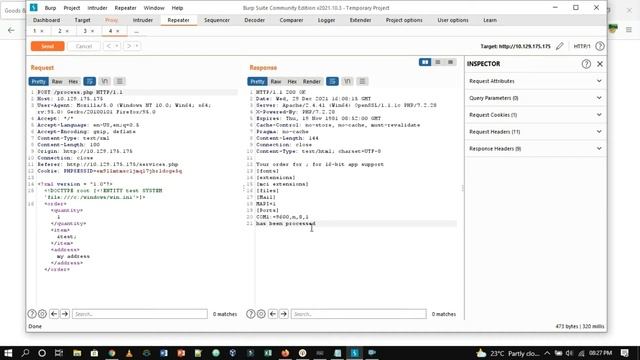Viewport: 640px width, 360px height.
Task: Switch to combined tab layout view
Action: point(451,62)
